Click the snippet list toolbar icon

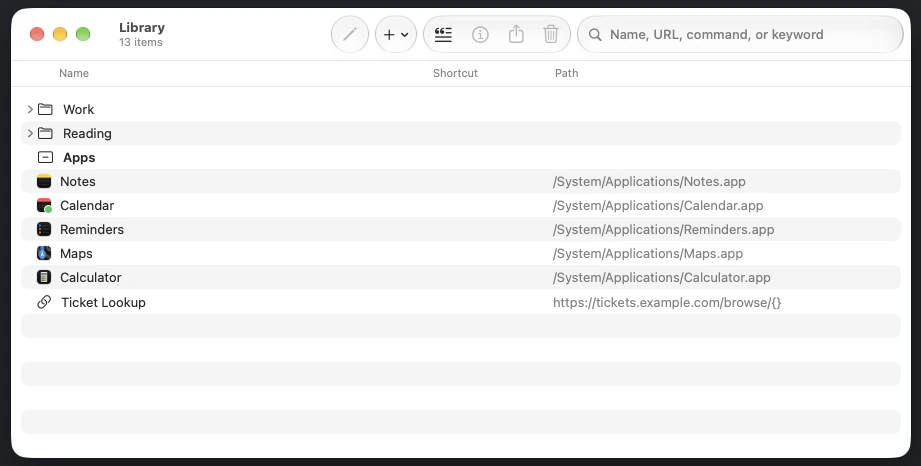tap(443, 35)
